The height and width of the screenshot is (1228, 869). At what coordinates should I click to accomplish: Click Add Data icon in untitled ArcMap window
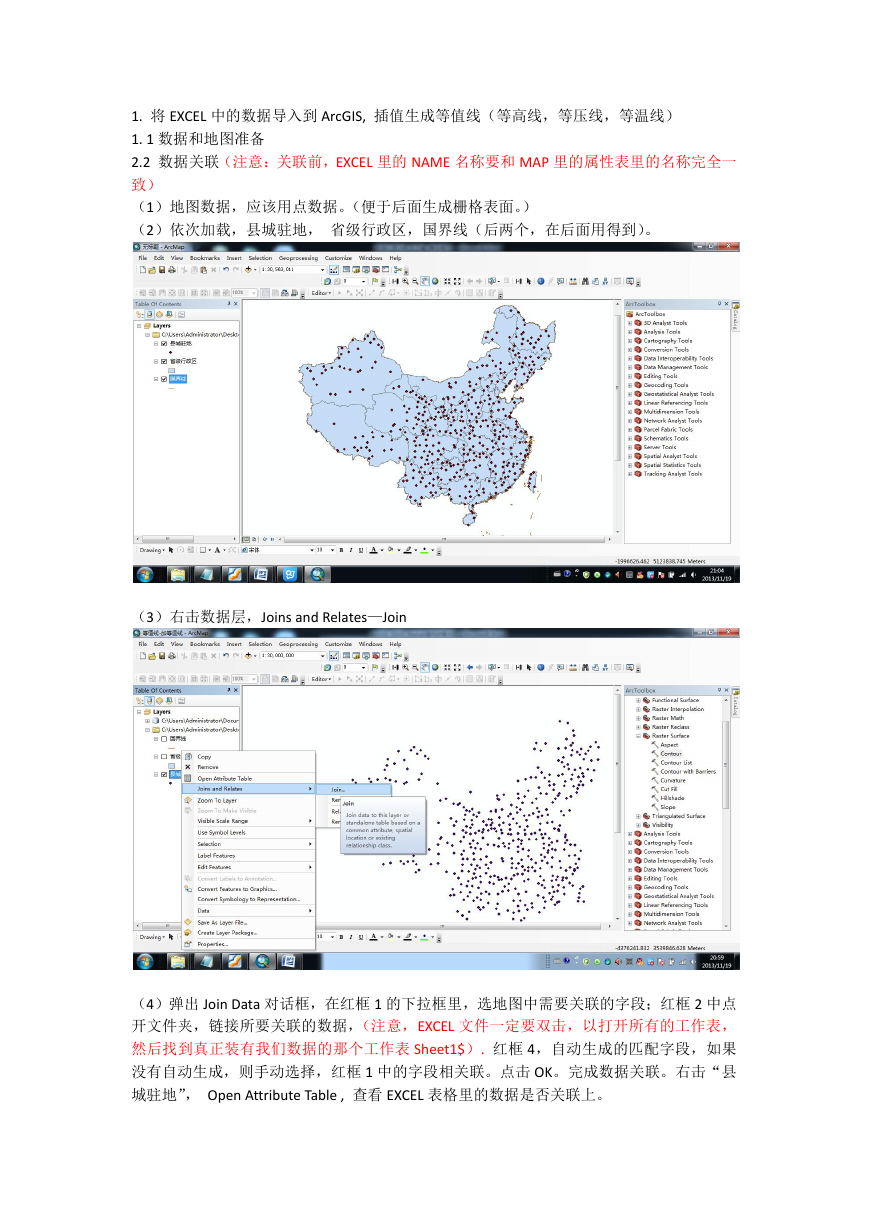[x=247, y=270]
